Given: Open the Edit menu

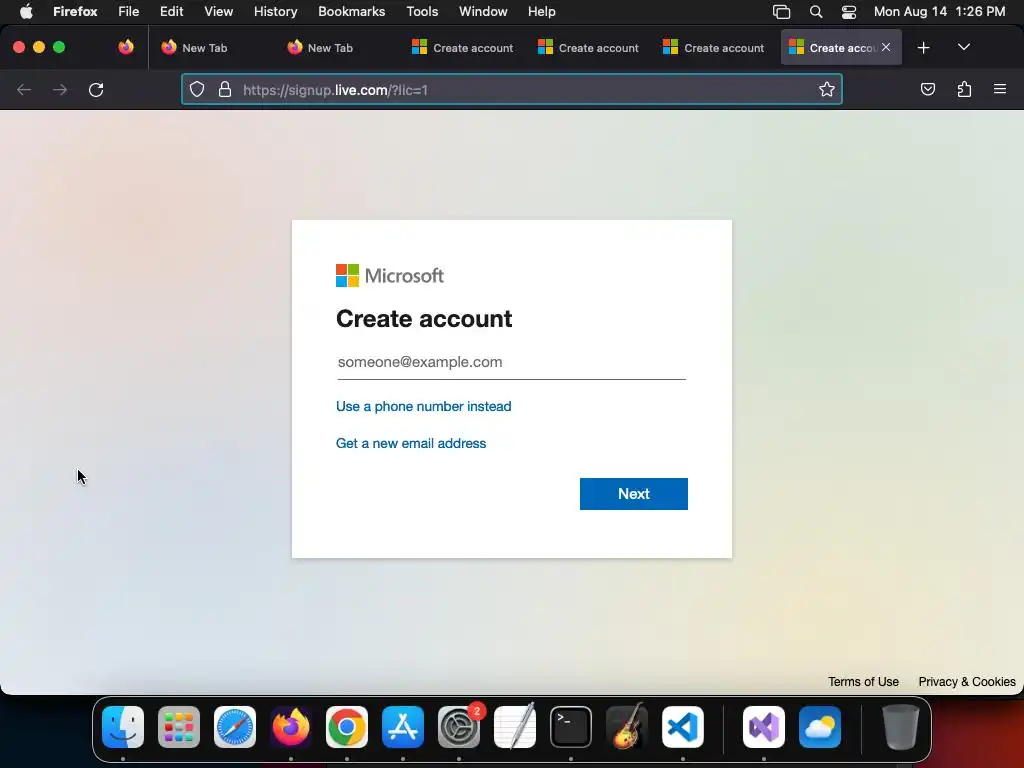Looking at the screenshot, I should [171, 12].
